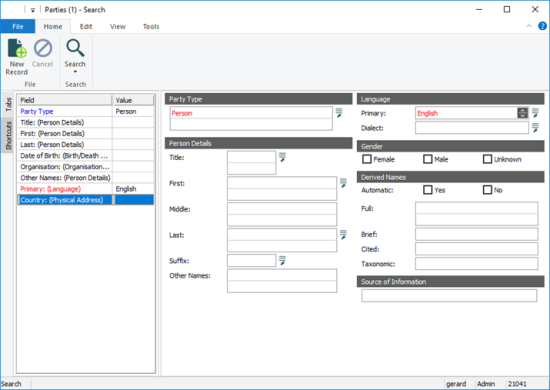Viewport: 550px width, 390px height.
Task: Click the Search magnifier icon
Action: [x=75, y=48]
